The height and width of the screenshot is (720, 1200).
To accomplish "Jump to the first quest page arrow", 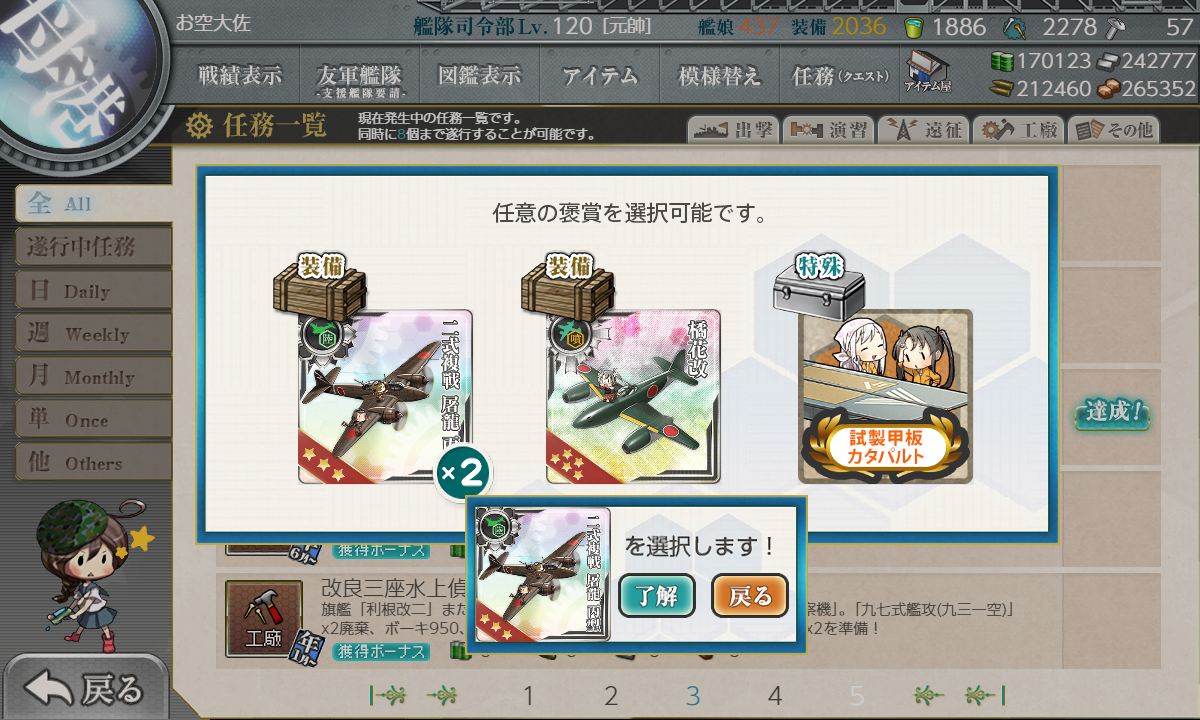I will (388, 696).
